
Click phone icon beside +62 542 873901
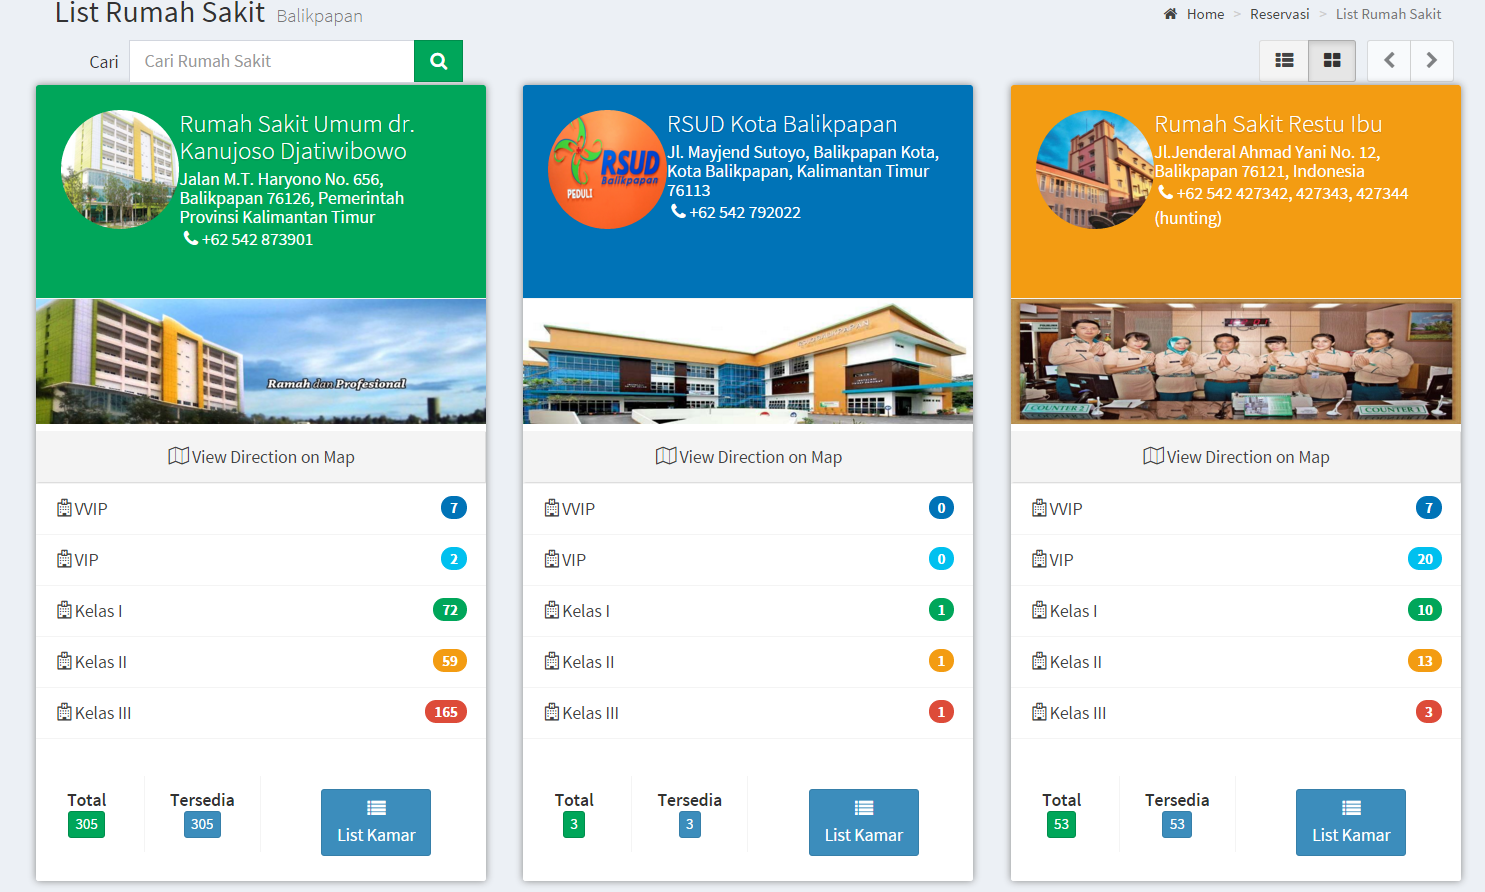pyautogui.click(x=190, y=239)
